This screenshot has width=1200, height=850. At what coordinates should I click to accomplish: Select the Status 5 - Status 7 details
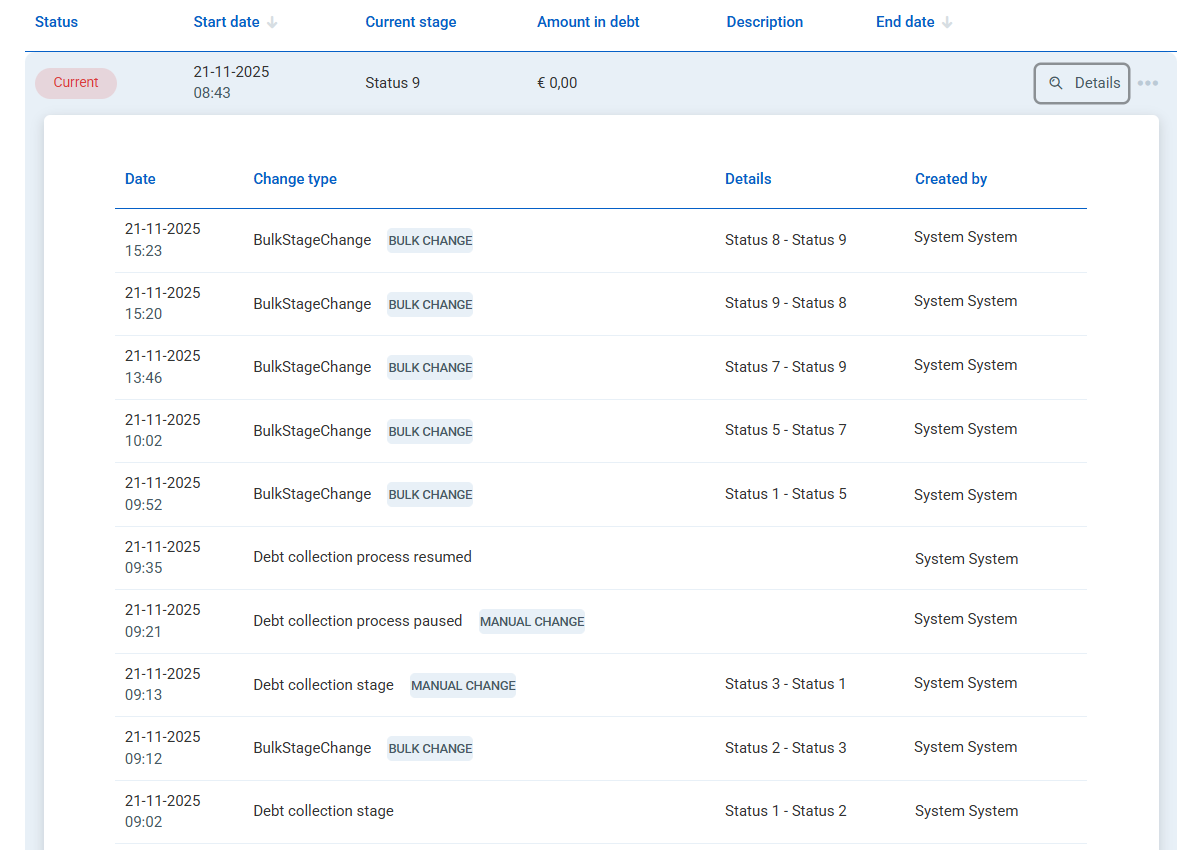click(785, 430)
